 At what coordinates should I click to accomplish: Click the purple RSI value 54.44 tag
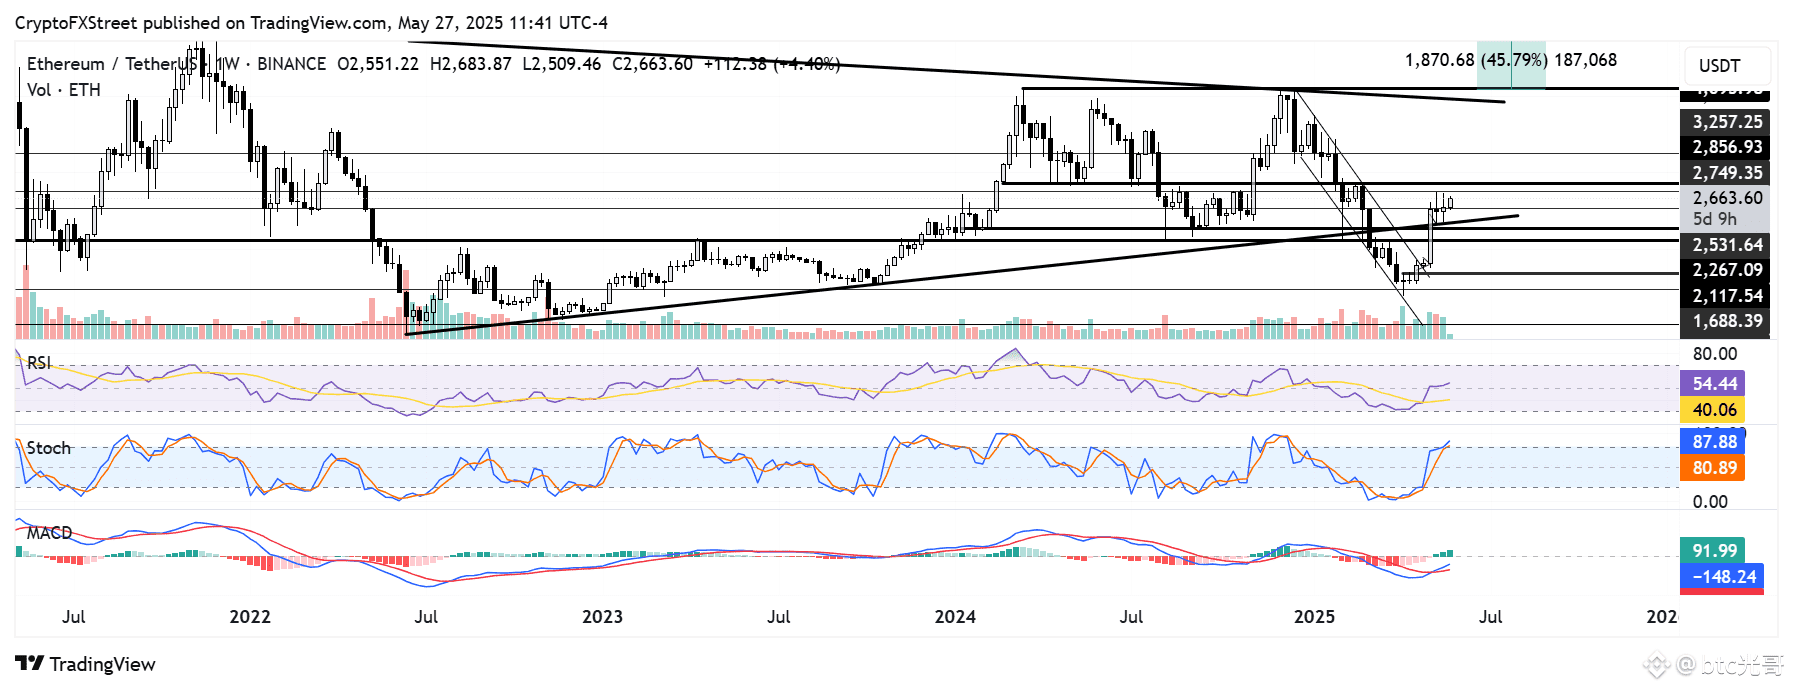[1714, 384]
